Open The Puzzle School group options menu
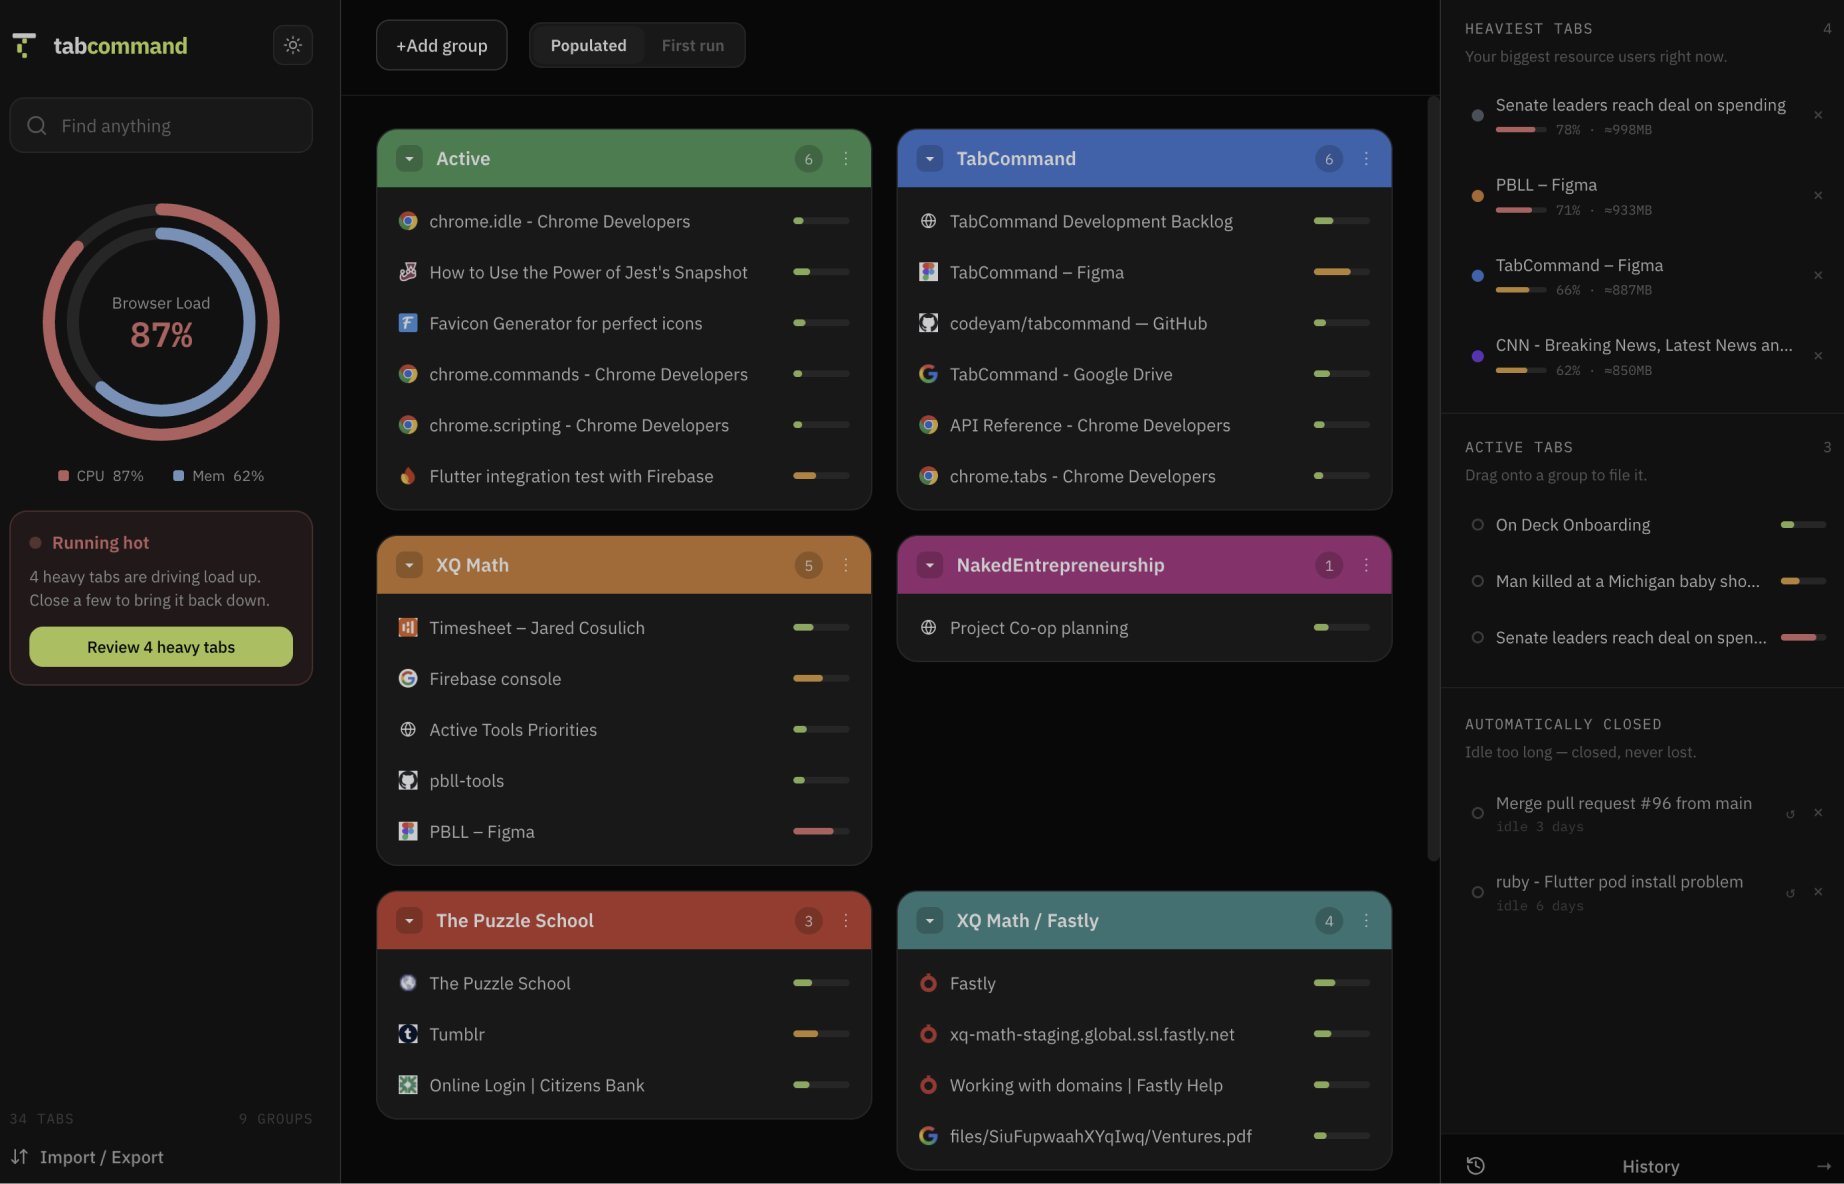Viewport: 1844px width, 1184px height. click(846, 920)
